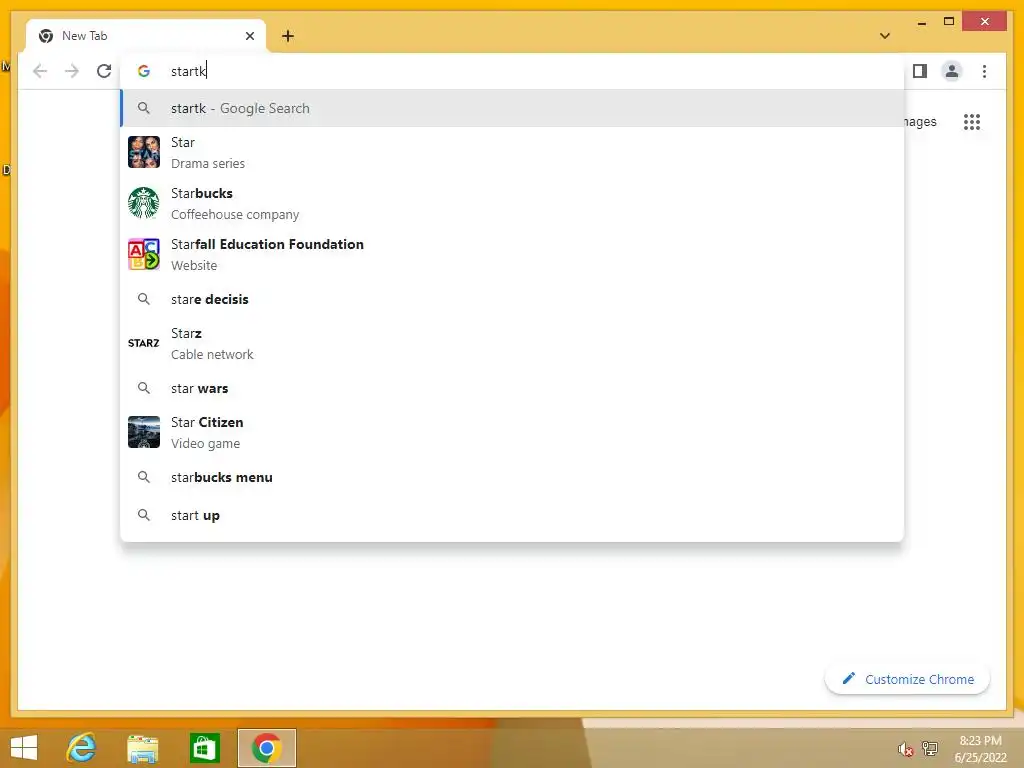Open the Windows Start button
The width and height of the screenshot is (1024, 768).
24,748
